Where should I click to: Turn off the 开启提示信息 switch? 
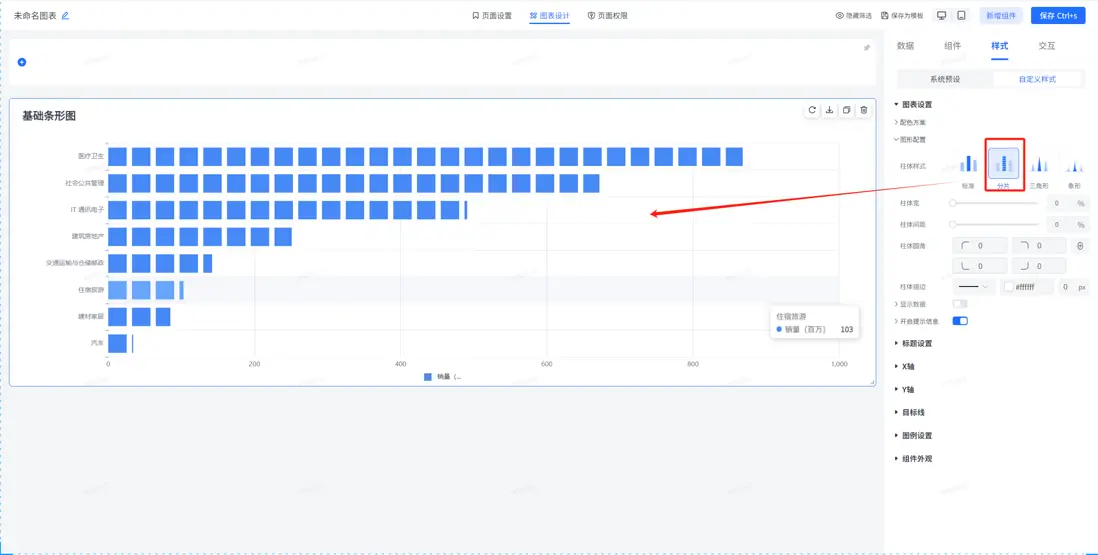(x=960, y=321)
